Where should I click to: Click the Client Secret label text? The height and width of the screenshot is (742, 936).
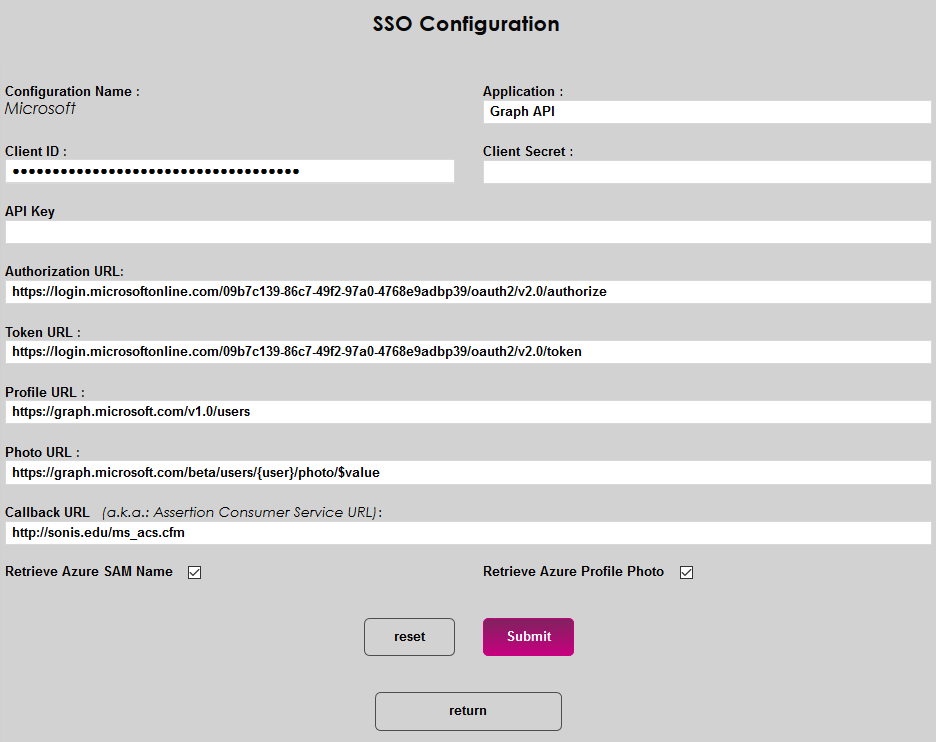[527, 152]
